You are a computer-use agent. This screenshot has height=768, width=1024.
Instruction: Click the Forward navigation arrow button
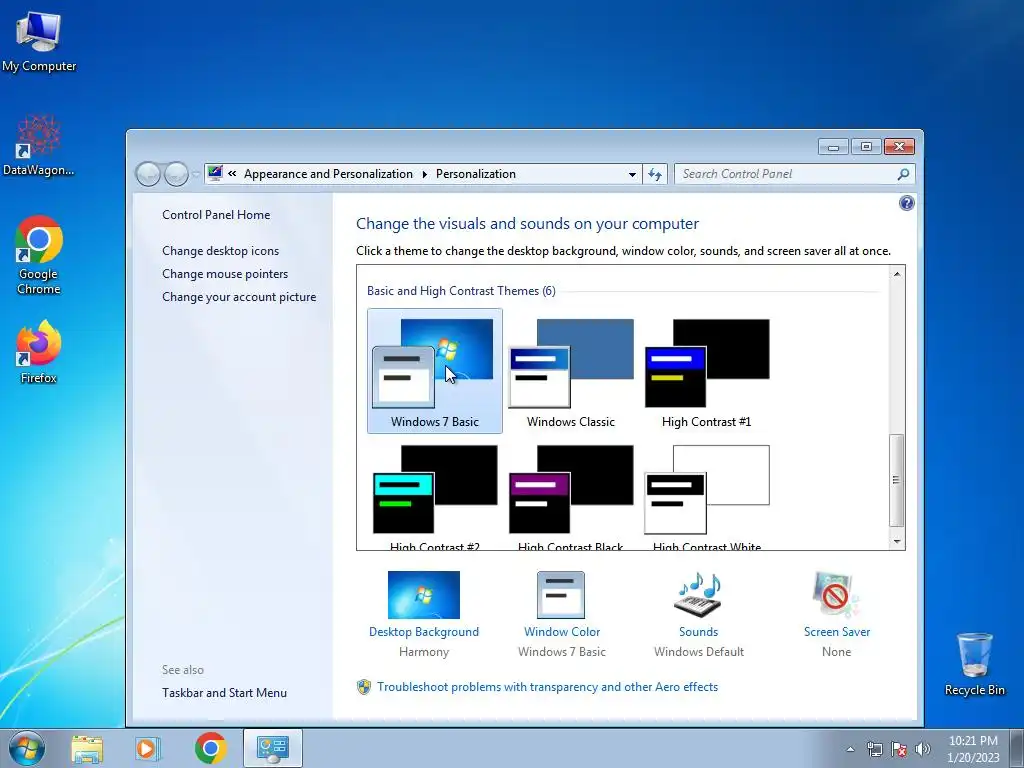(176, 174)
